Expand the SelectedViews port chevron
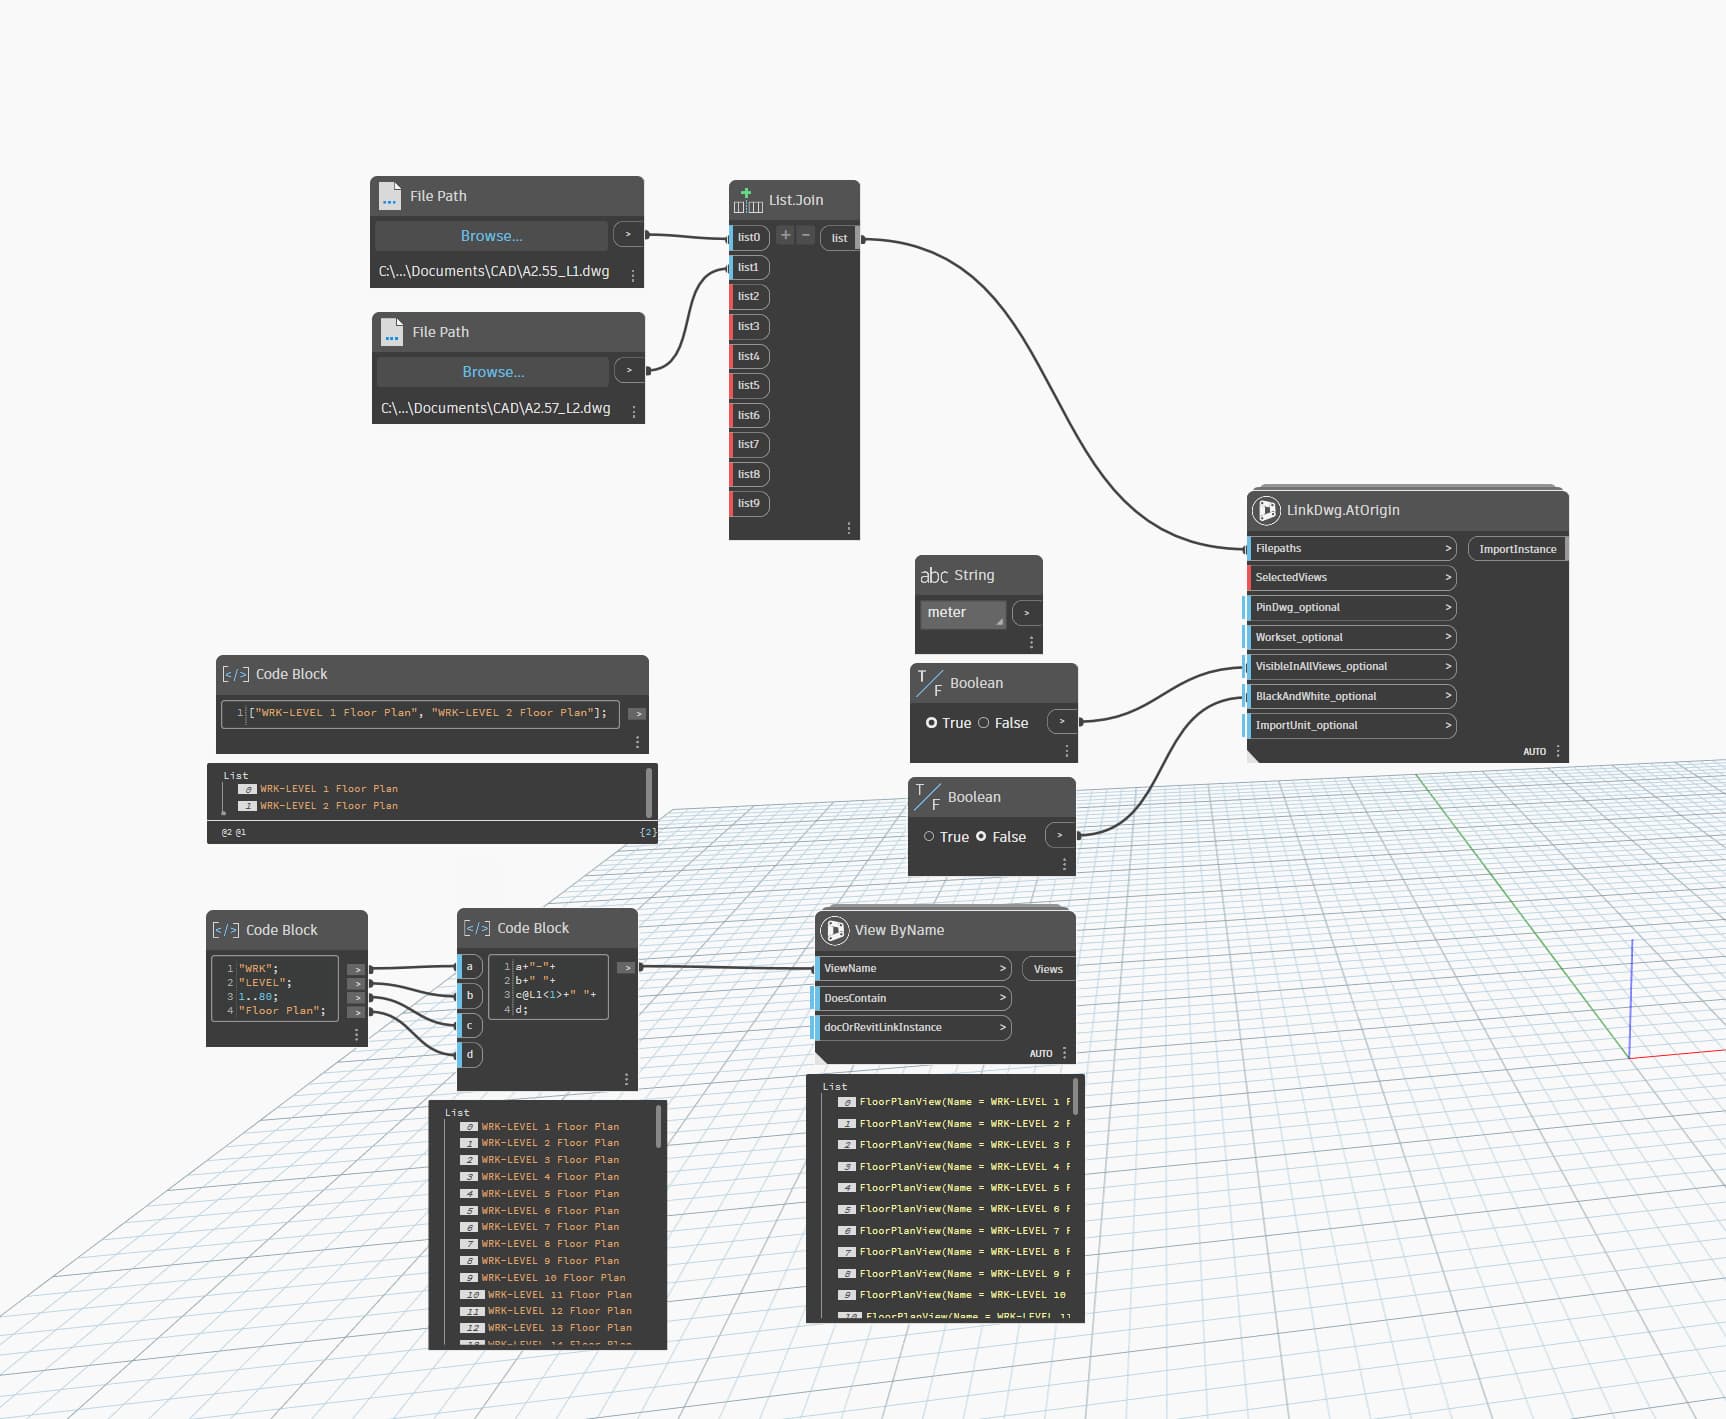This screenshot has height=1419, width=1726. pyautogui.click(x=1447, y=577)
